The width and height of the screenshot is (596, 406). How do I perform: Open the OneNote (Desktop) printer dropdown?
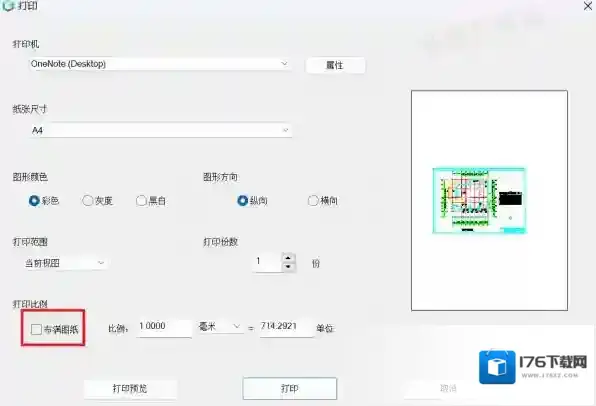tap(160, 64)
